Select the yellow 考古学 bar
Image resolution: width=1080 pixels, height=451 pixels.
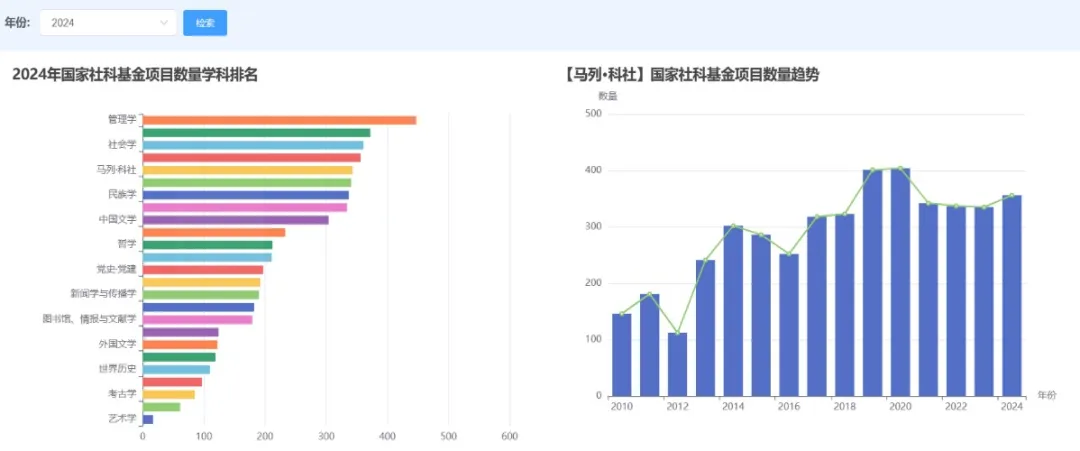point(168,394)
